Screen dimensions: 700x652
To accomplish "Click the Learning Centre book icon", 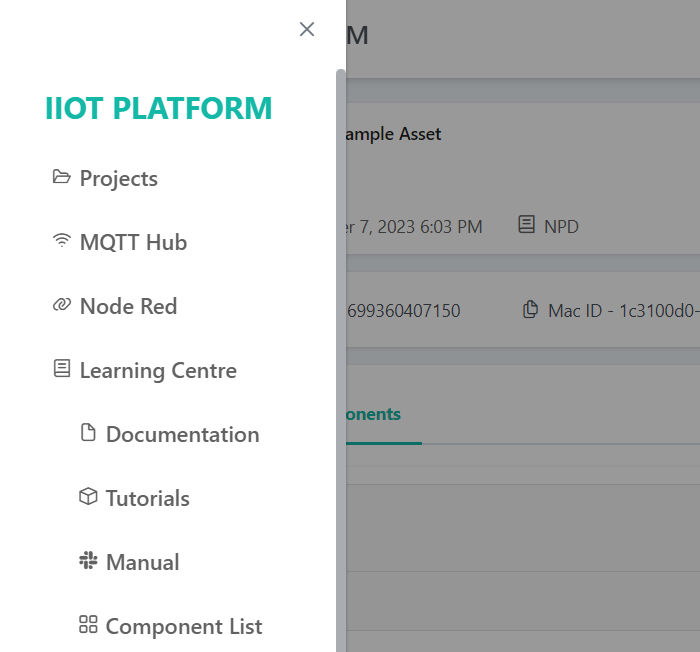I will (62, 369).
